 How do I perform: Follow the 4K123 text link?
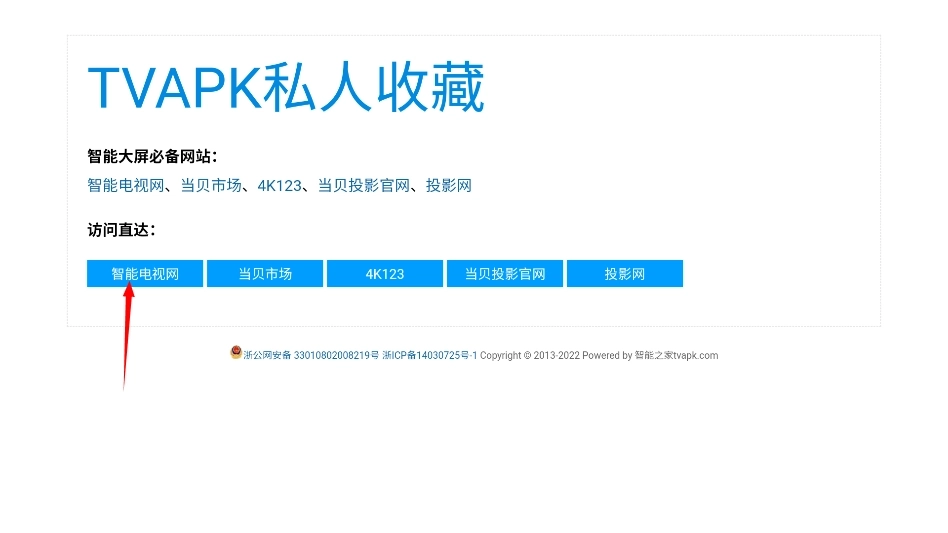pos(279,185)
